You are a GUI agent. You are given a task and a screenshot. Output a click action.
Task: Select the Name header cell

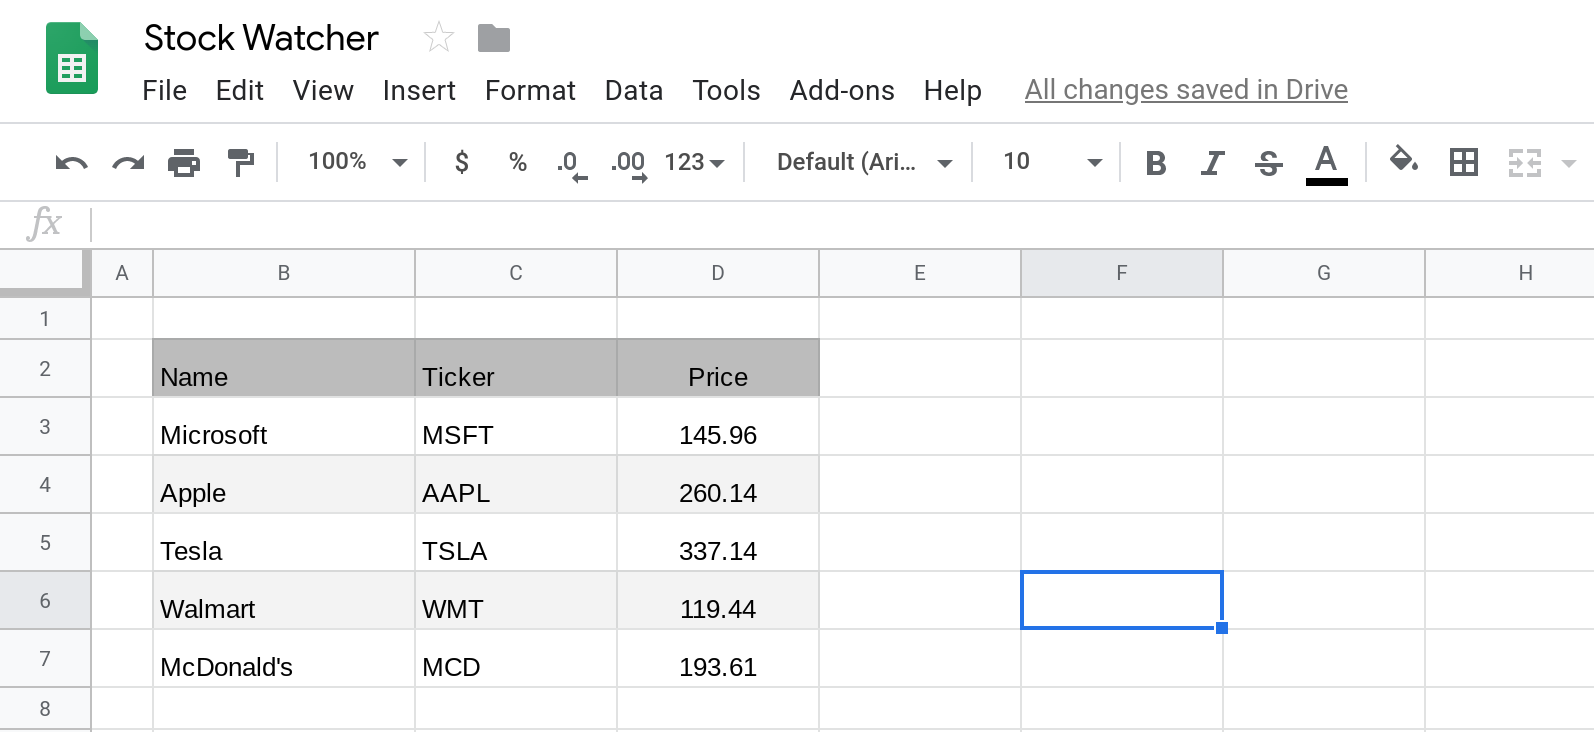[x=284, y=369]
